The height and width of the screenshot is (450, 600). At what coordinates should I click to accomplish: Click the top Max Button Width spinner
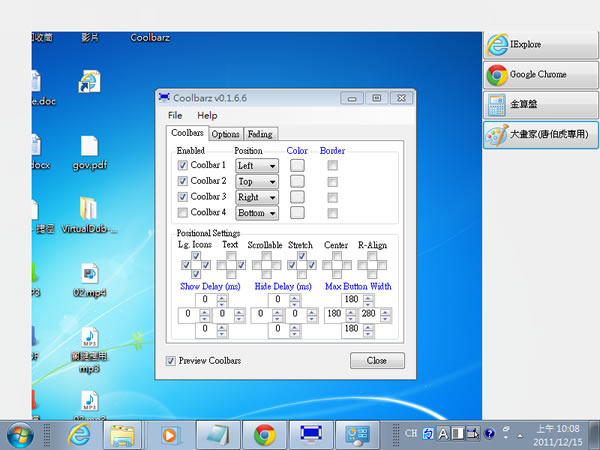click(368, 300)
